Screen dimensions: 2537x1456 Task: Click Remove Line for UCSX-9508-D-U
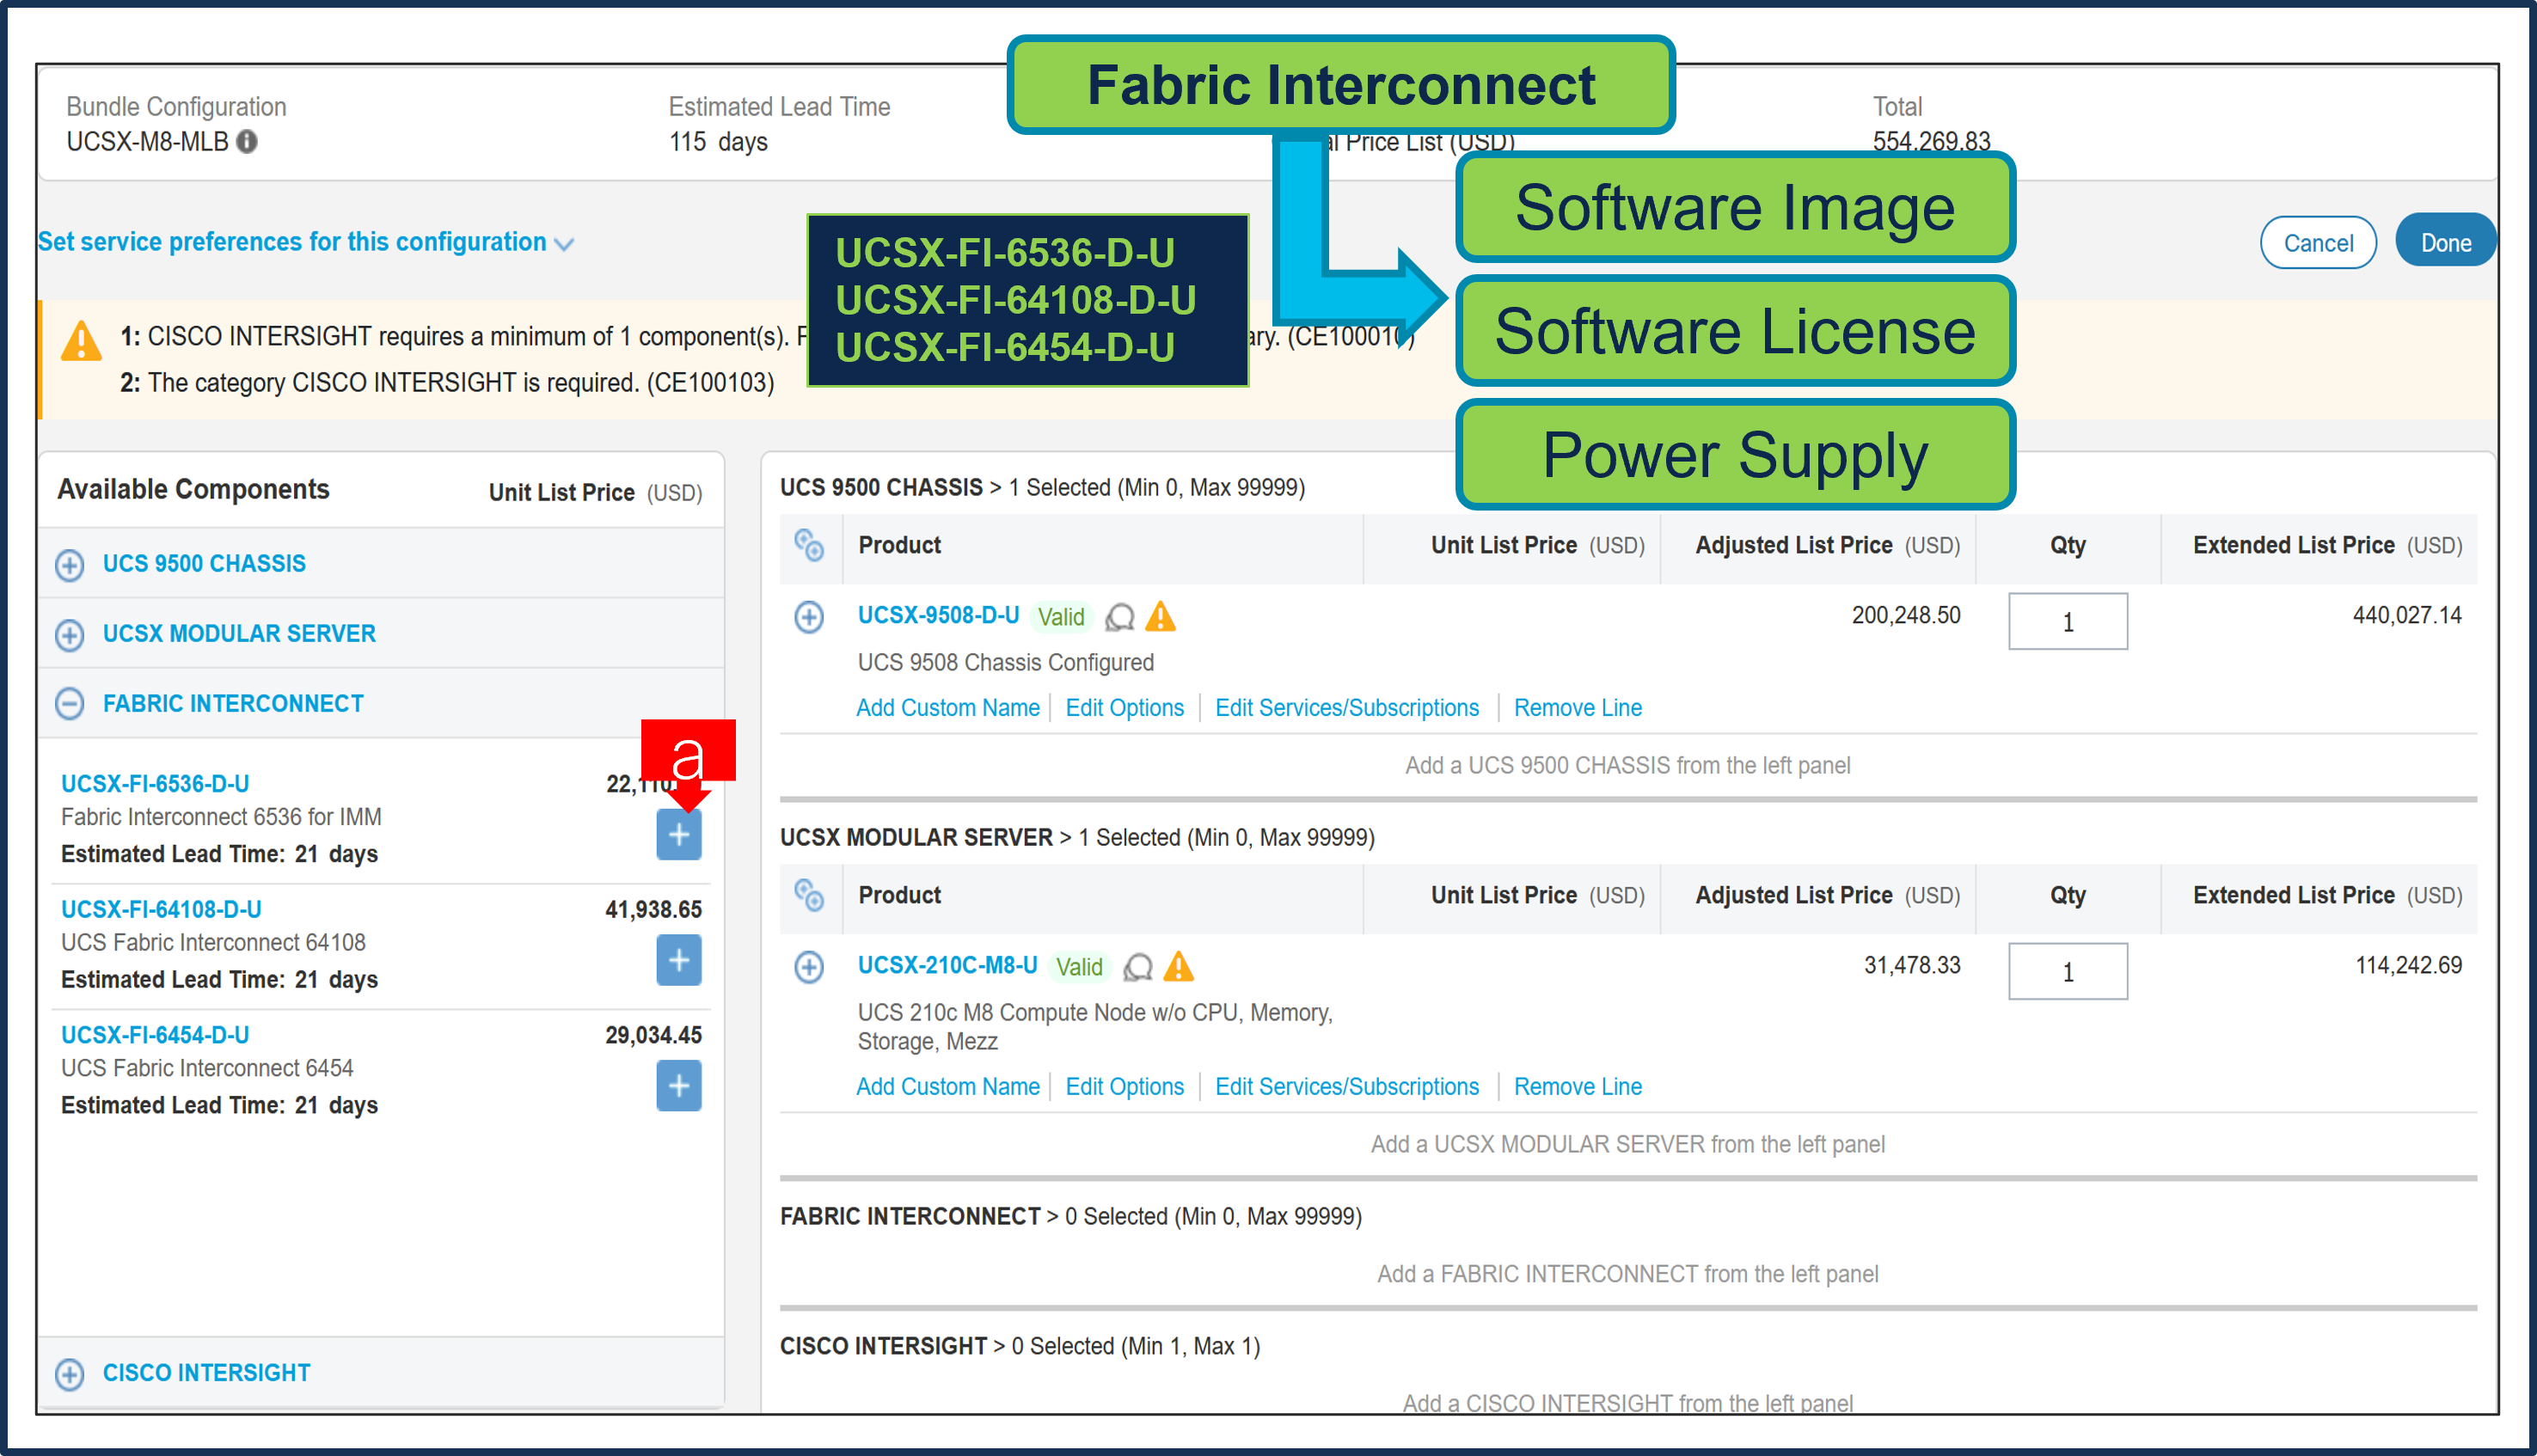pyautogui.click(x=1577, y=708)
